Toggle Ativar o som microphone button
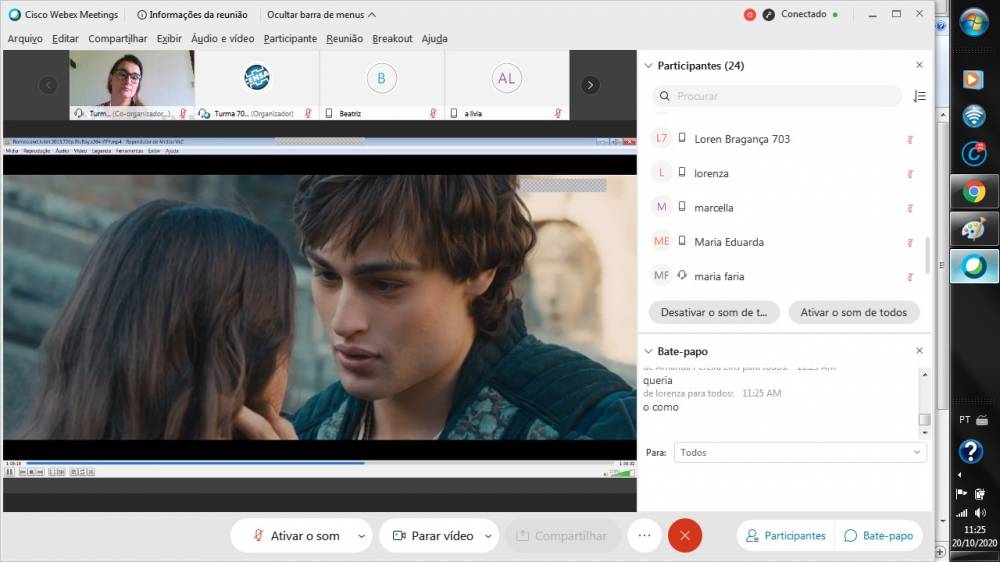The height and width of the screenshot is (562, 1000). pyautogui.click(x=295, y=536)
